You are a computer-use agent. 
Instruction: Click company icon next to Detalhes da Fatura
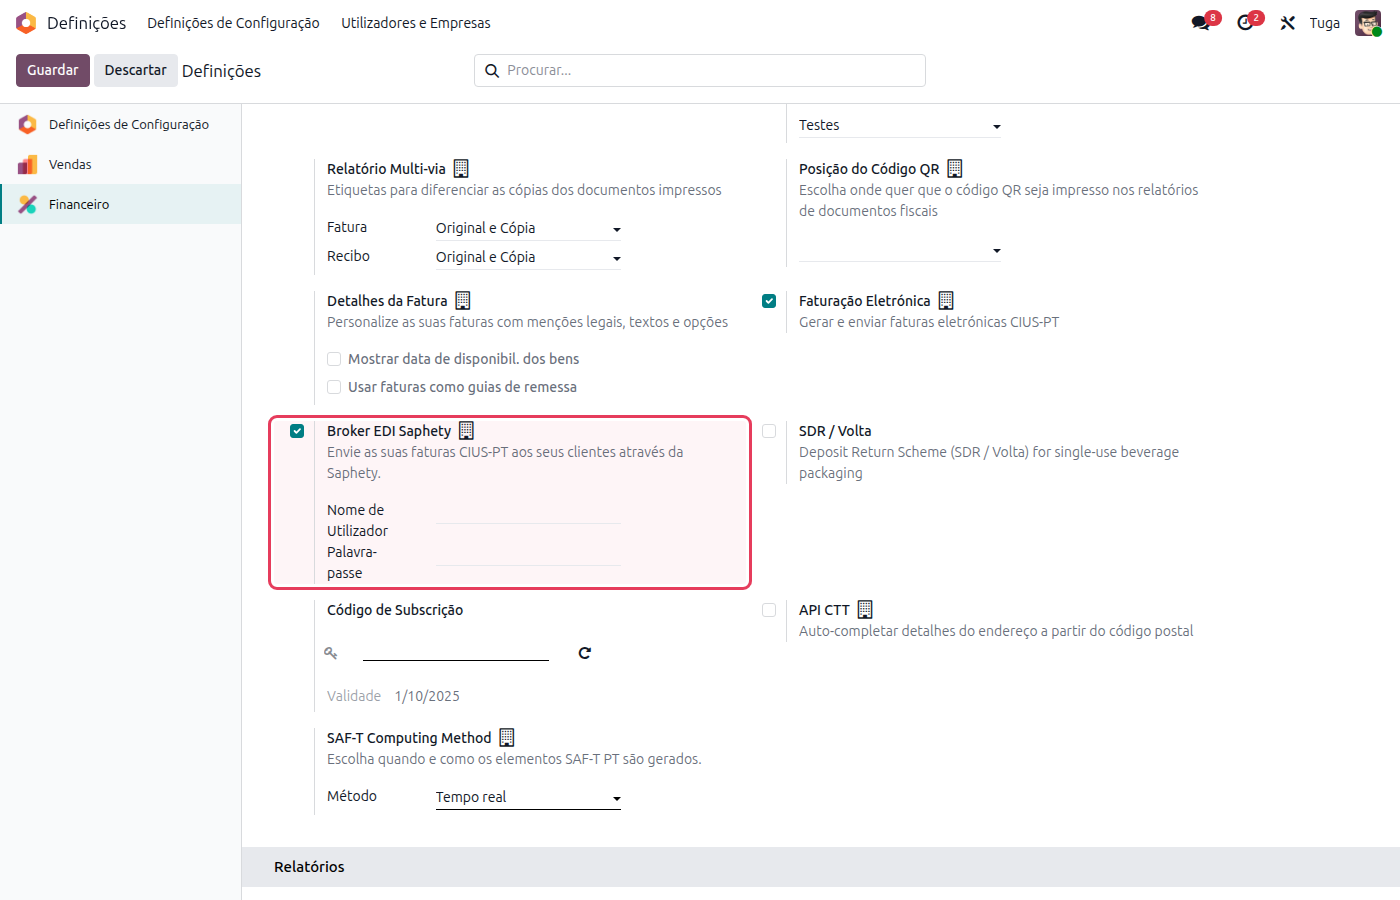463,301
